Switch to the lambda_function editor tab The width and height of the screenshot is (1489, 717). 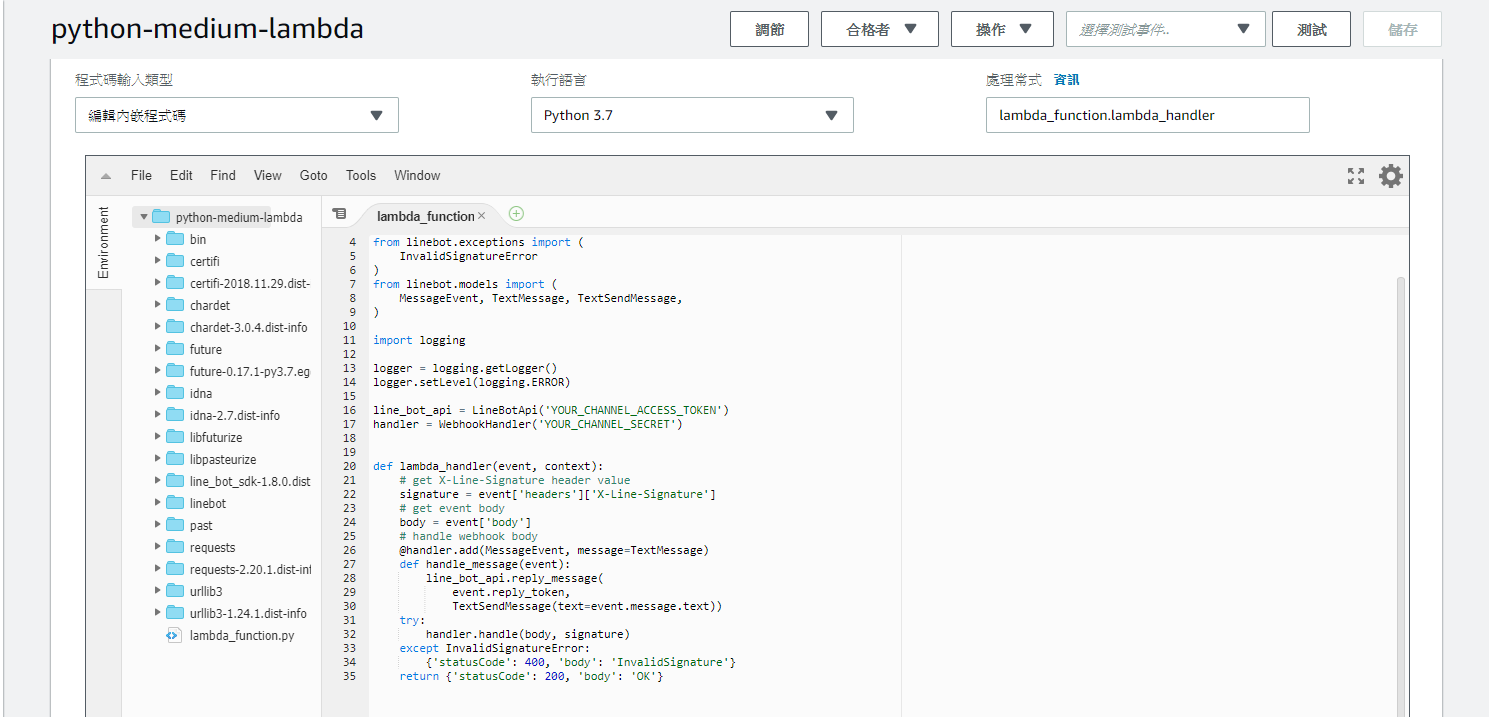(x=425, y=216)
